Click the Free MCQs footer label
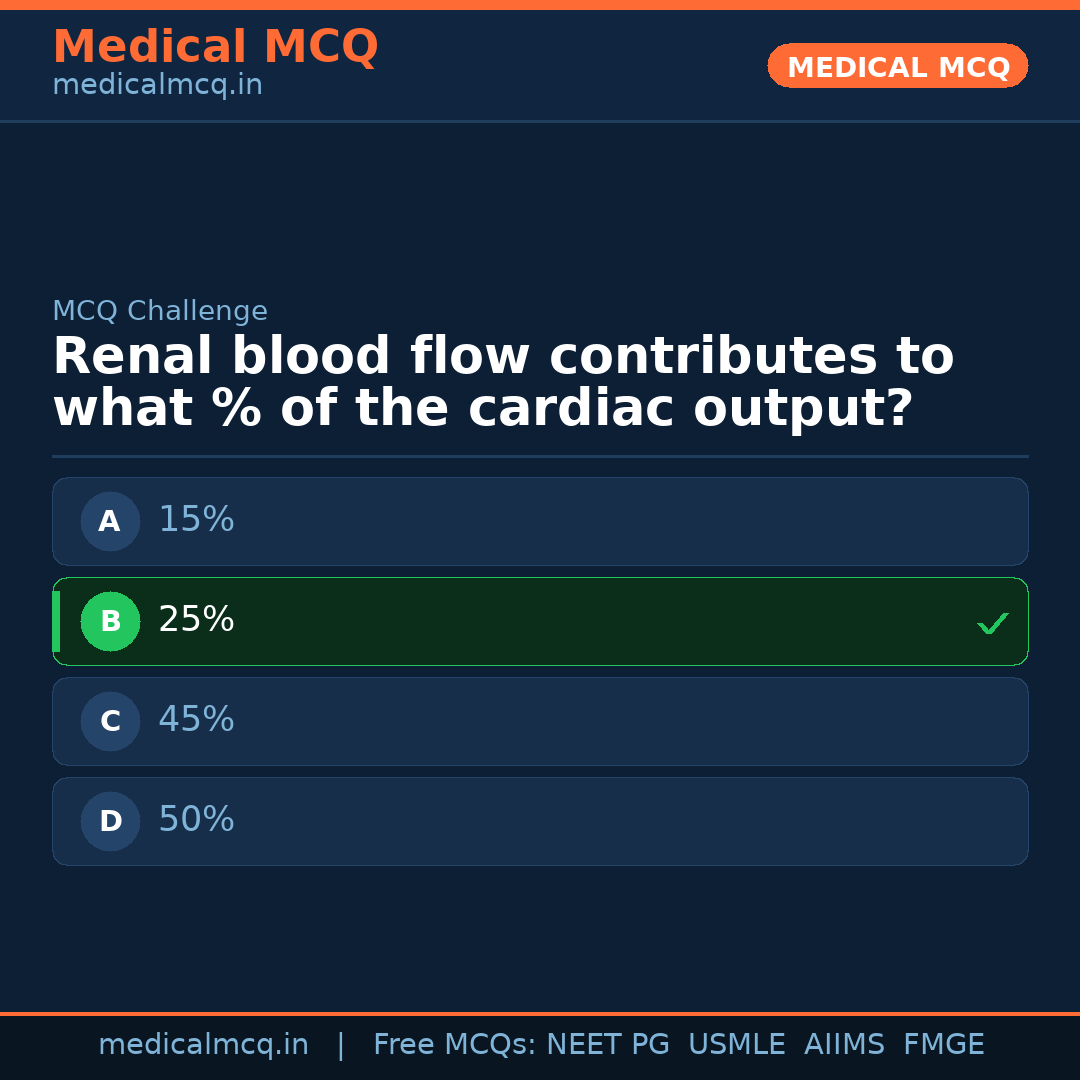This screenshot has height=1080, width=1080. (x=455, y=1045)
